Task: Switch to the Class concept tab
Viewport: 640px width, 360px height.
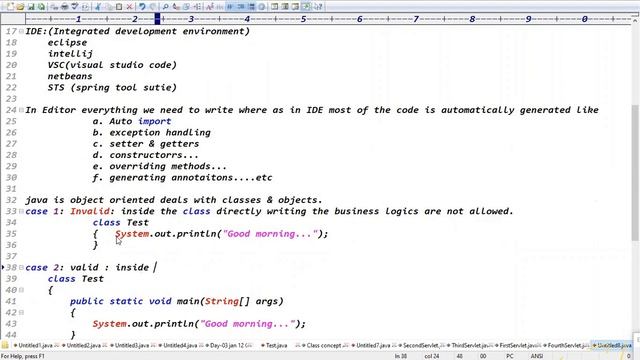Action: tap(324, 345)
